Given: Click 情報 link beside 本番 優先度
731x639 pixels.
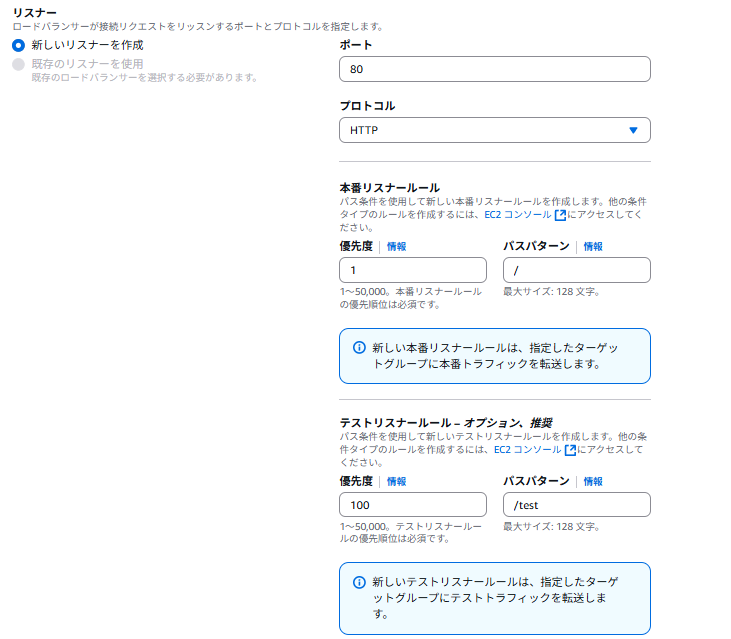Looking at the screenshot, I should coord(397,247).
